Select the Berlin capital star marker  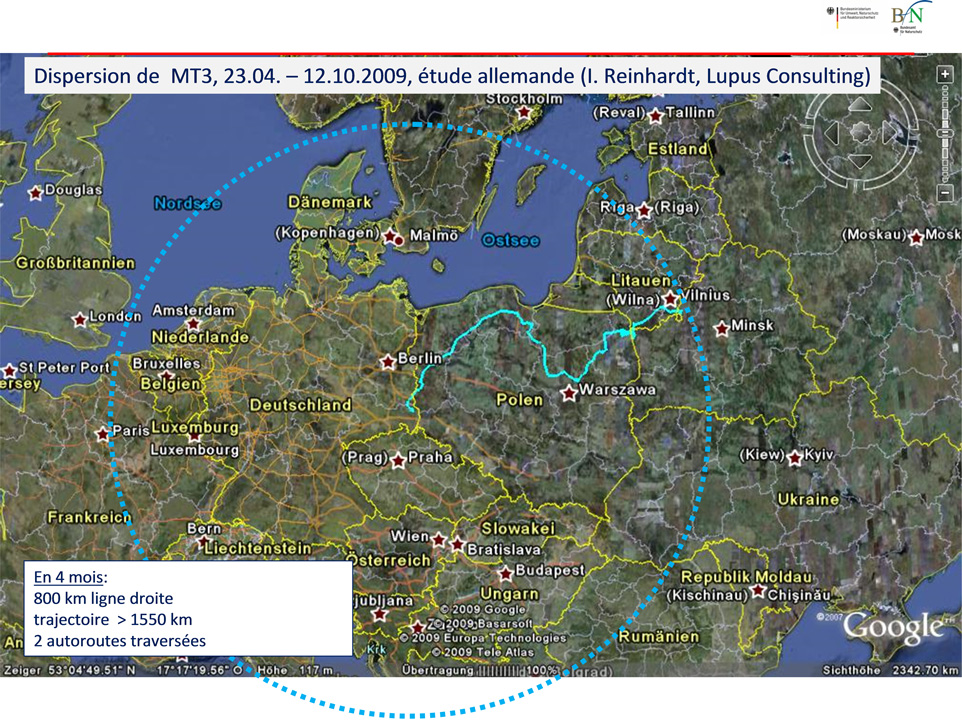click(388, 362)
